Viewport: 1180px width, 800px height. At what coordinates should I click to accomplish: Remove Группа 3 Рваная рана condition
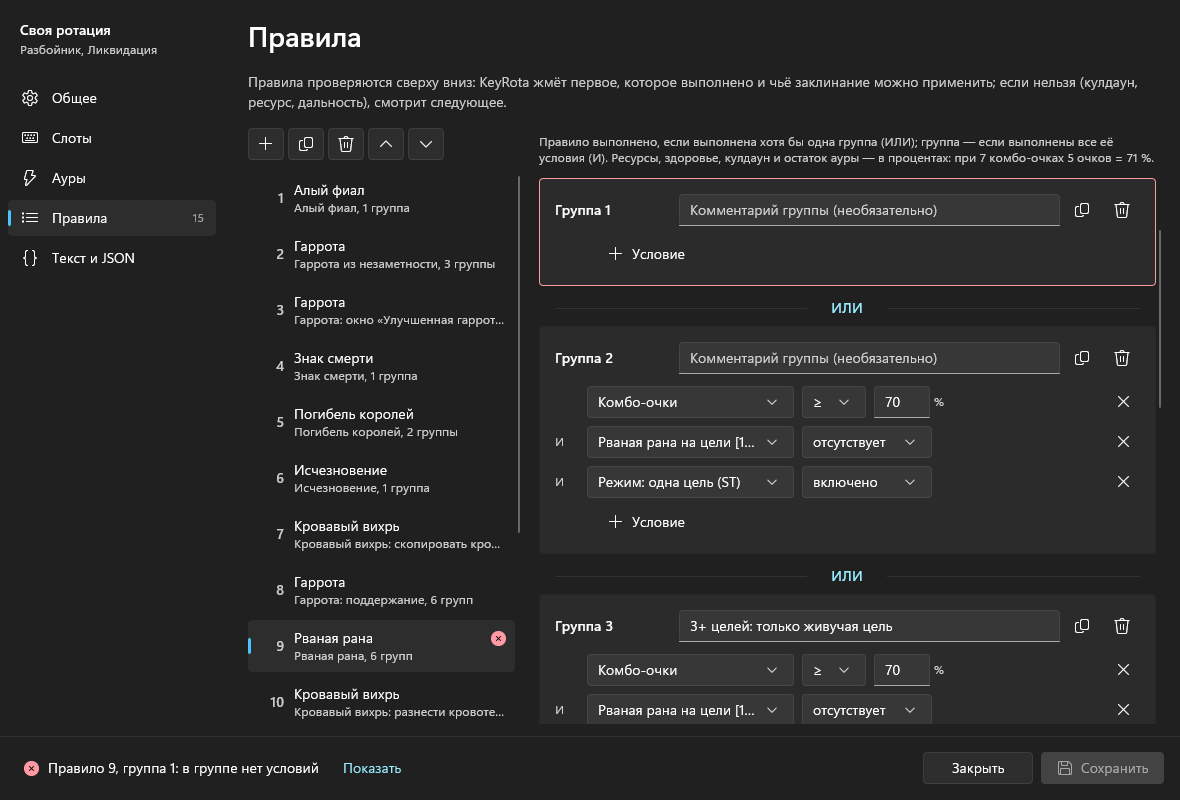pyautogui.click(x=1124, y=710)
